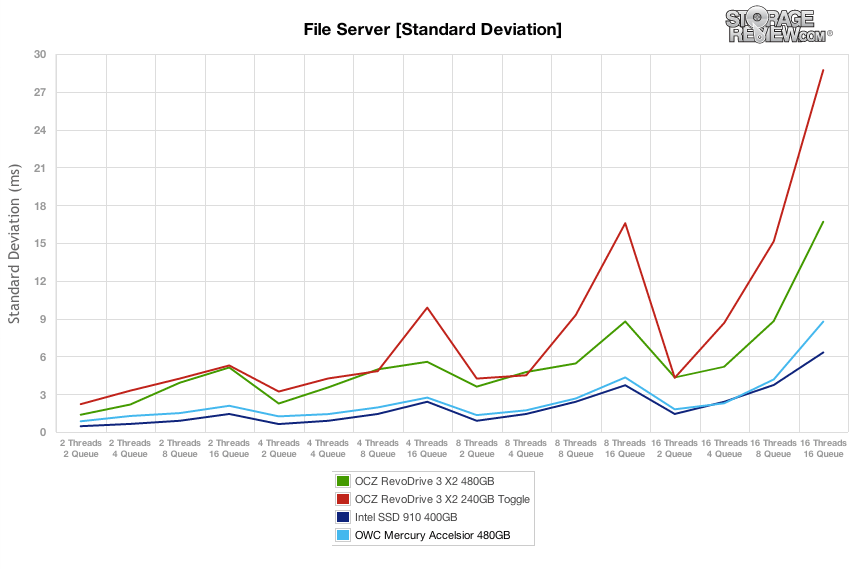The image size is (850, 569).
Task: Click the '8 Threads 8 Queue' axis label
Action: (x=576, y=449)
